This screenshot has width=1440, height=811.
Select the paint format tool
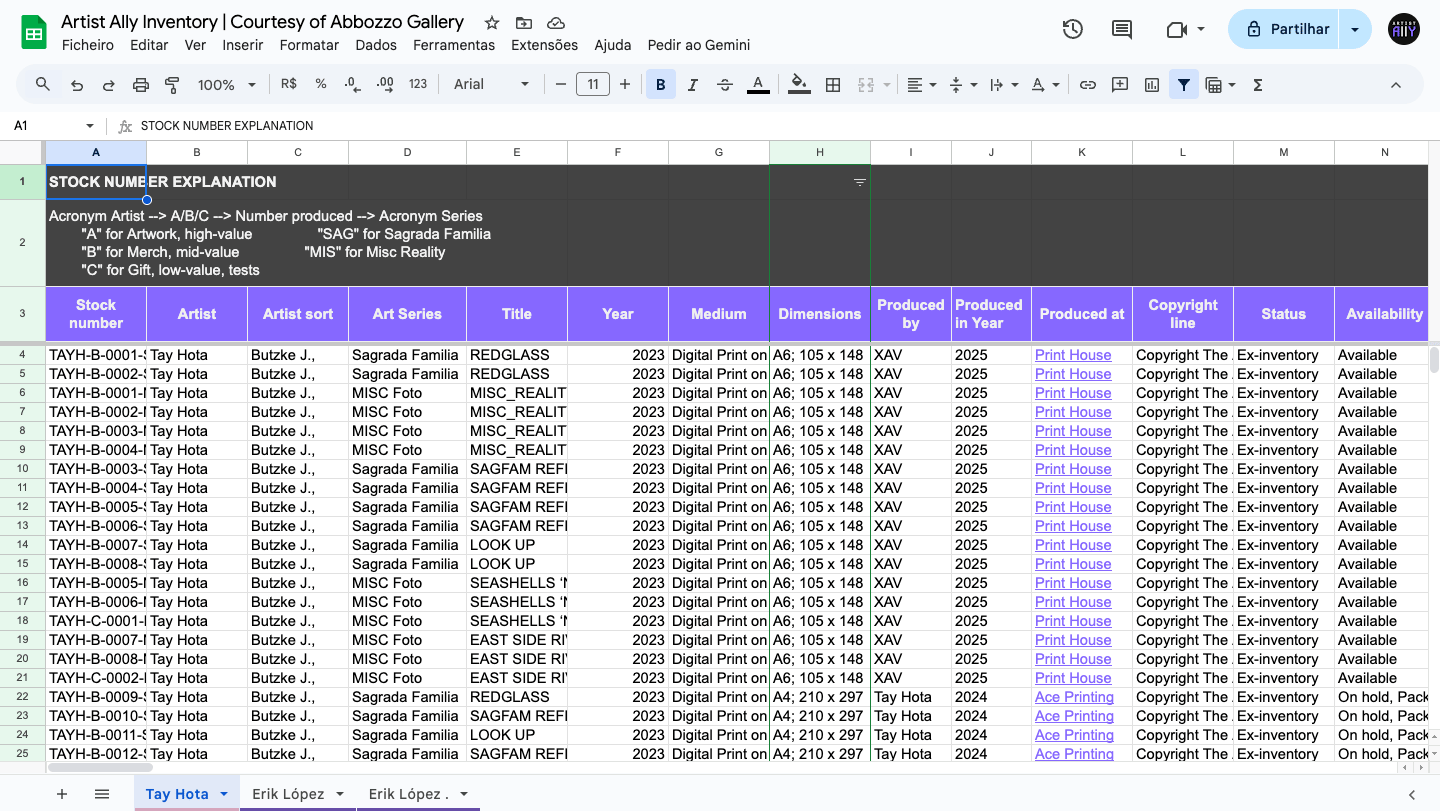tap(172, 85)
